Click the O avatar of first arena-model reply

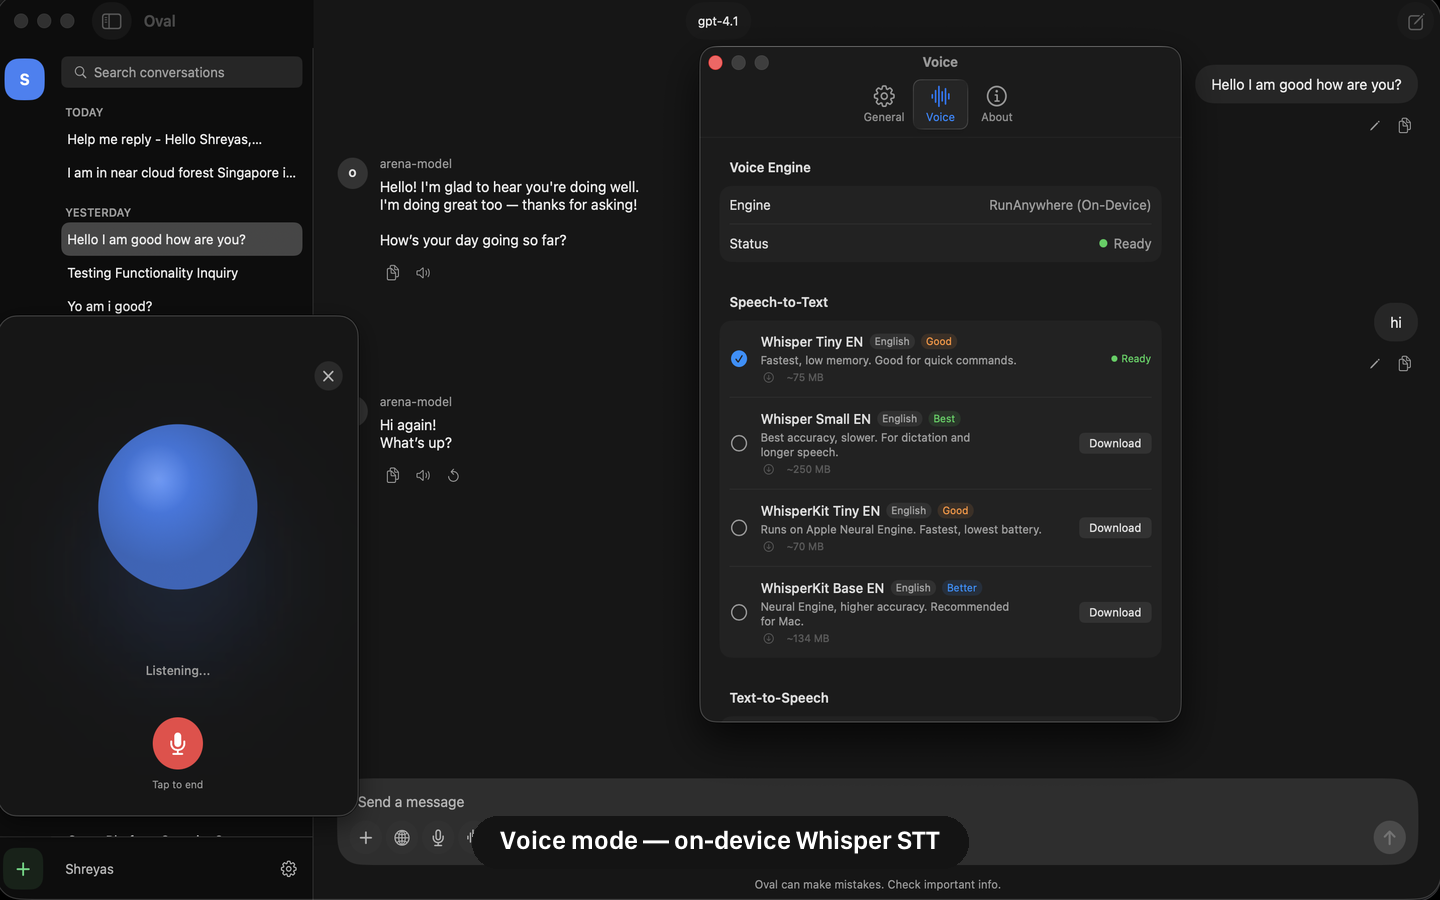coord(352,173)
